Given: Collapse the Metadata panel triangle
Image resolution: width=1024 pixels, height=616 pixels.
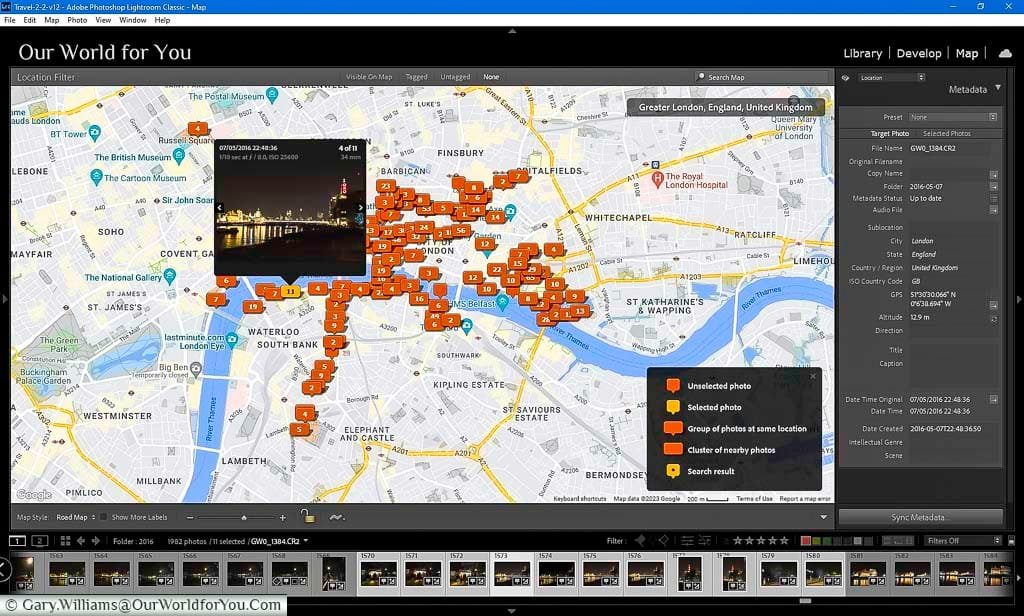Looking at the screenshot, I should pos(997,88).
